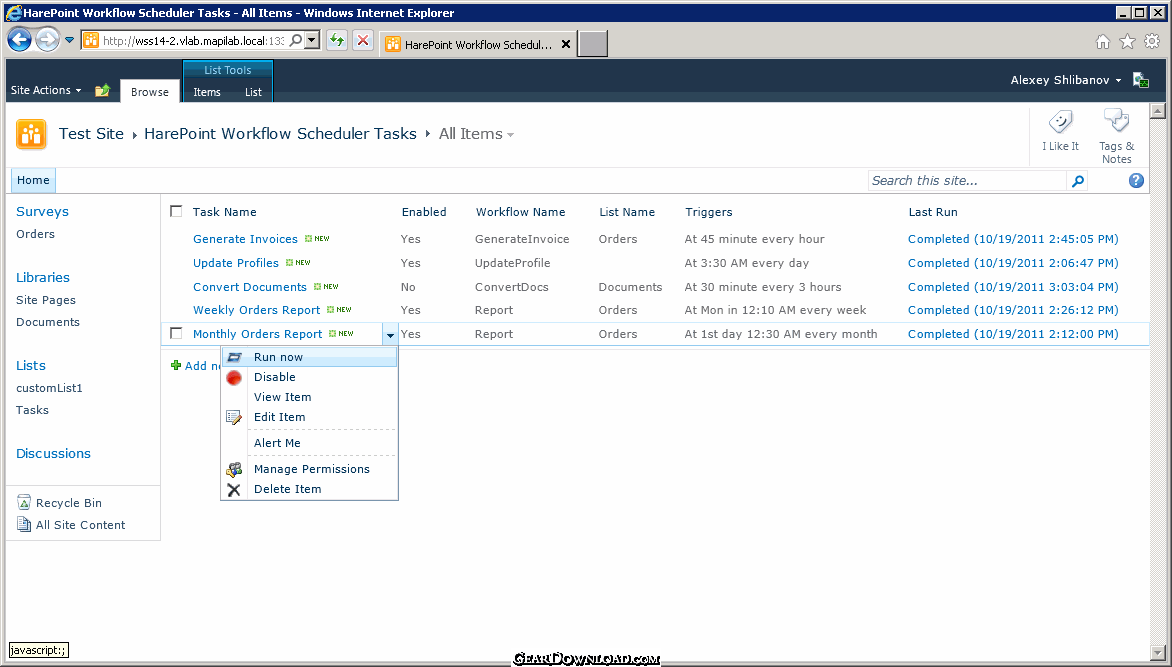Viewport: 1172px width, 667px height.
Task: Open customList1 in sidebar
Action: pos(49,388)
